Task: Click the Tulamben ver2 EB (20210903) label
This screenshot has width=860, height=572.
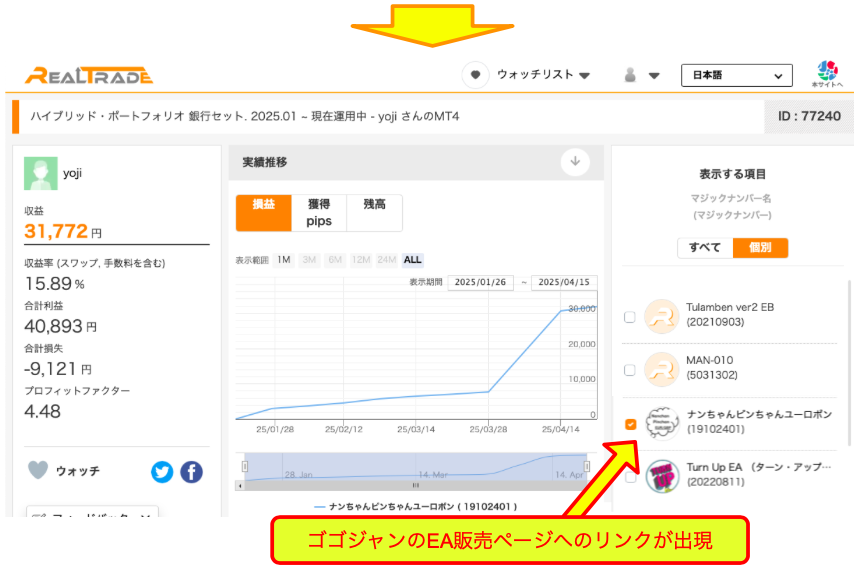Action: tap(730, 315)
